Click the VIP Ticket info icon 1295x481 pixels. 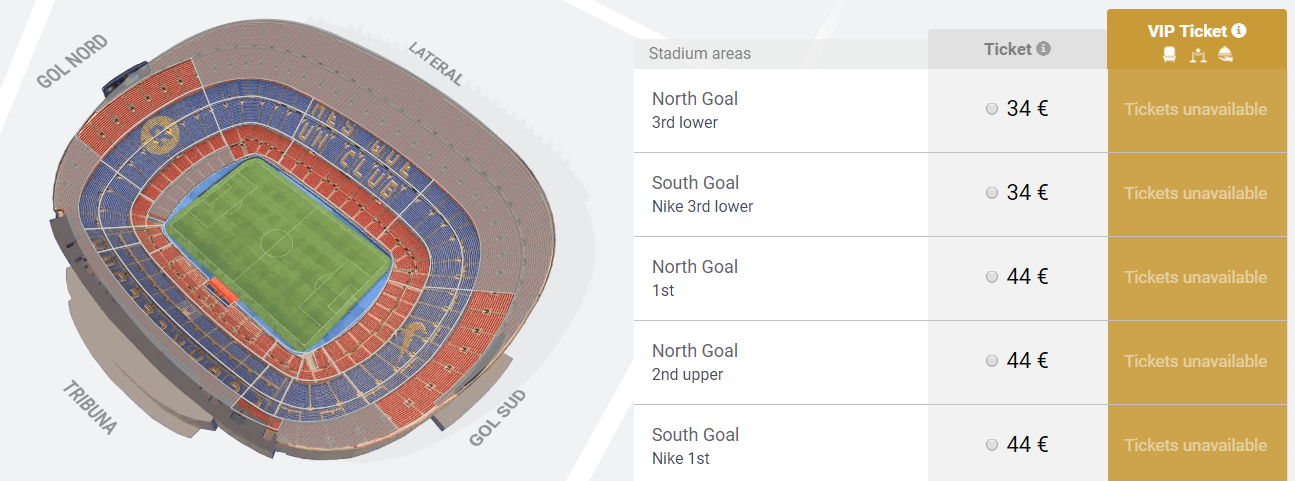point(1239,31)
